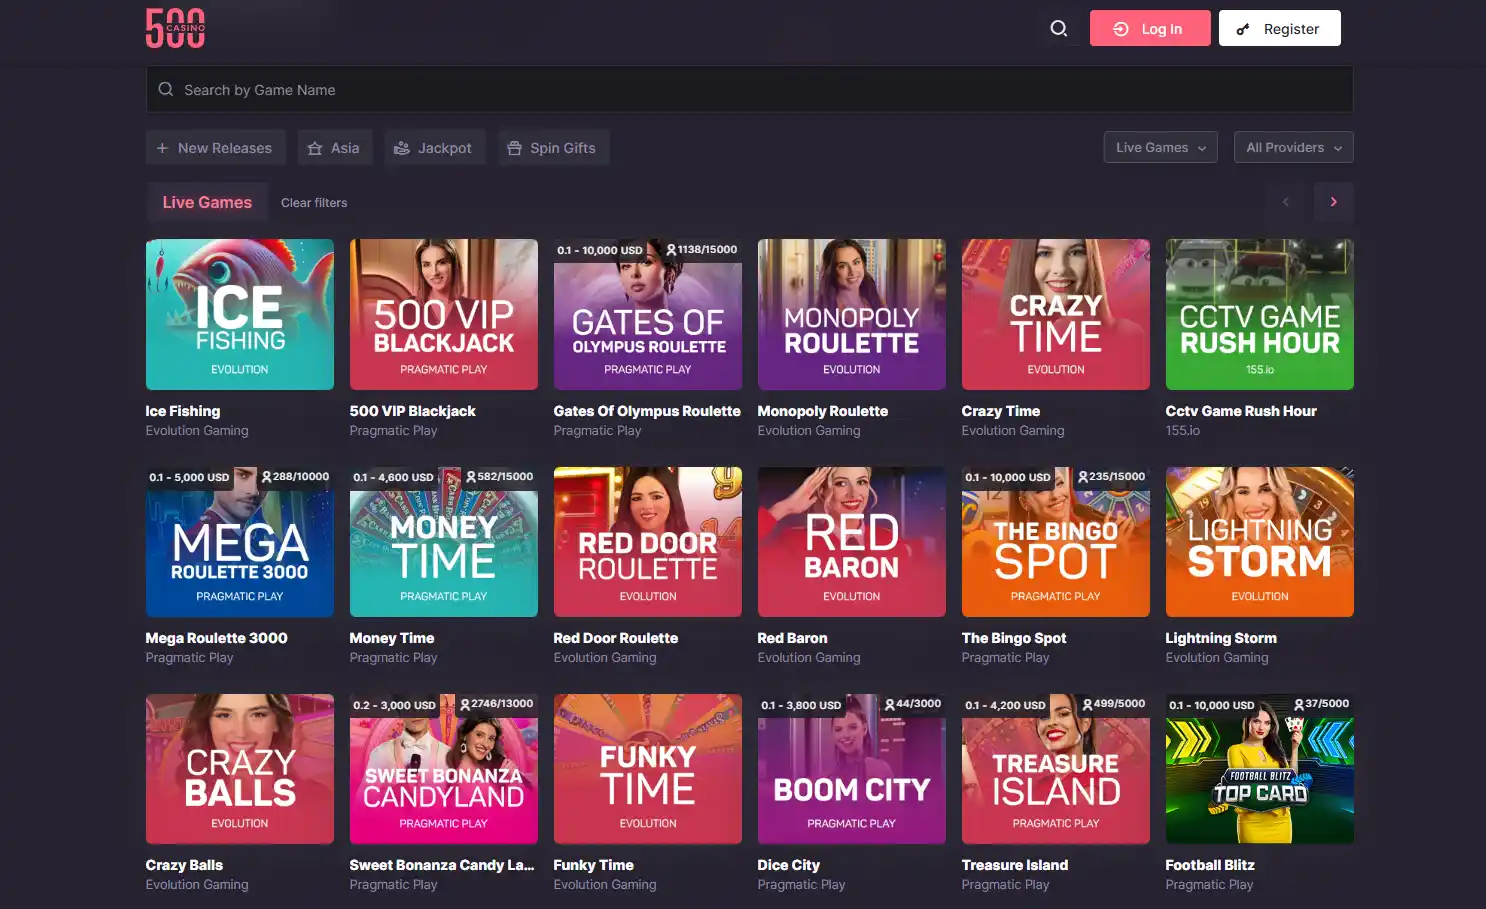The width and height of the screenshot is (1486, 909).
Task: Click the 'Crazy Balls' title text
Action: pyautogui.click(x=185, y=865)
